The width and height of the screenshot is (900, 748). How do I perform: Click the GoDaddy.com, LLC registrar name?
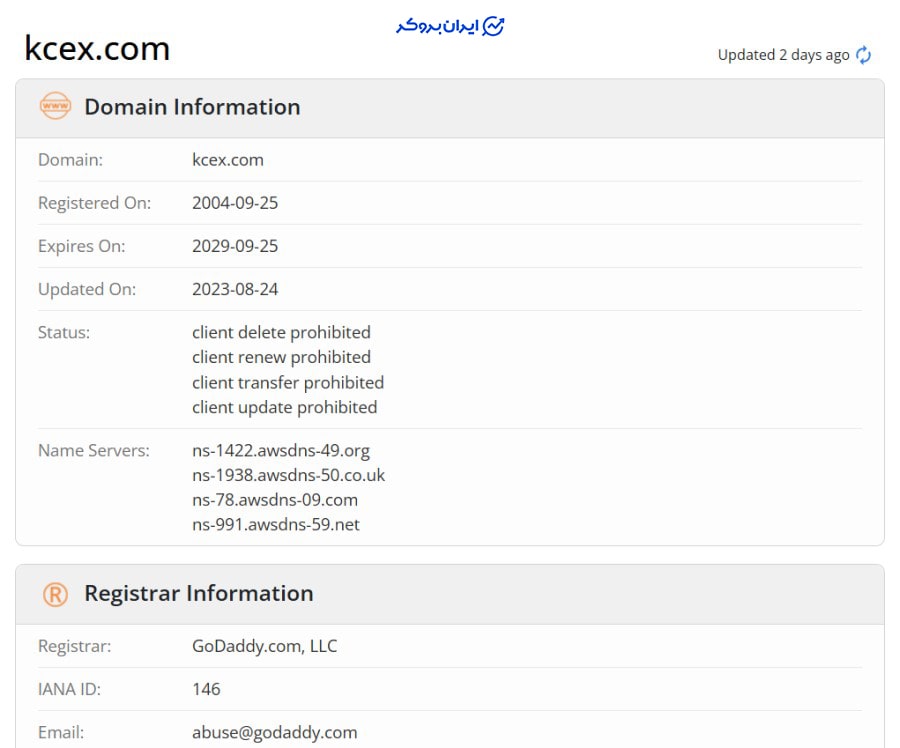point(265,646)
